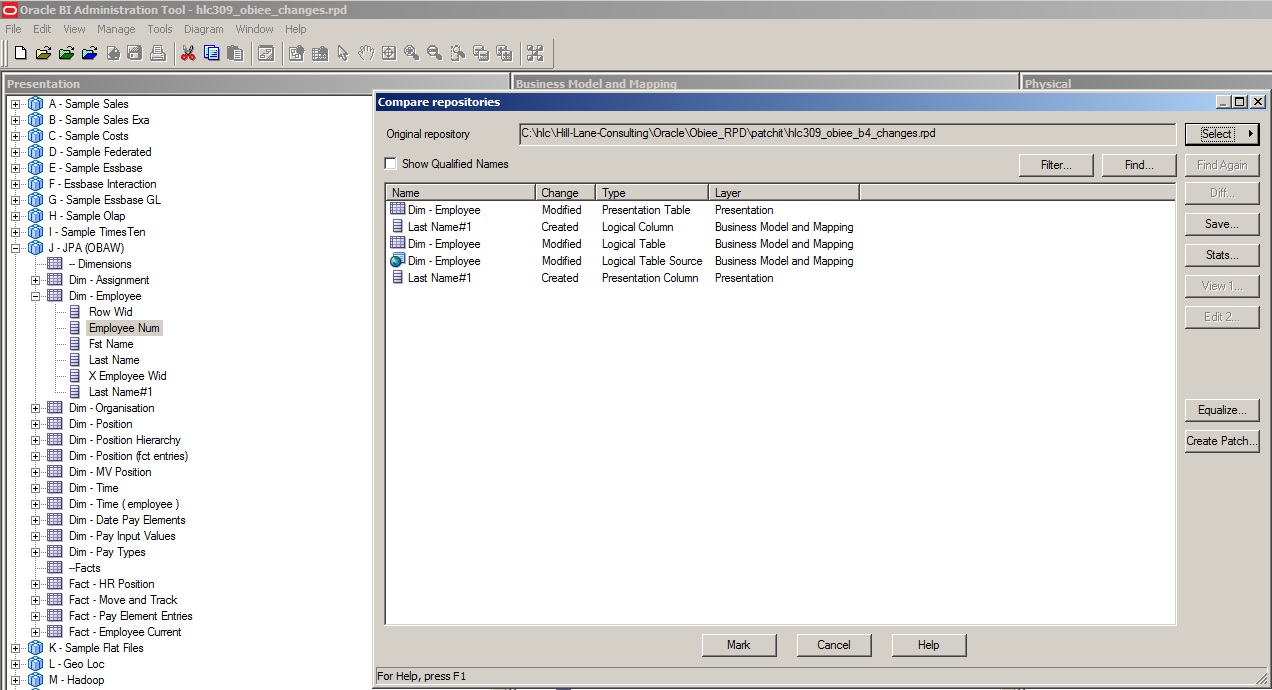Screen dimensions: 1272x690
Task: Expand the Dim - Assignment table node
Action: pos(35,280)
